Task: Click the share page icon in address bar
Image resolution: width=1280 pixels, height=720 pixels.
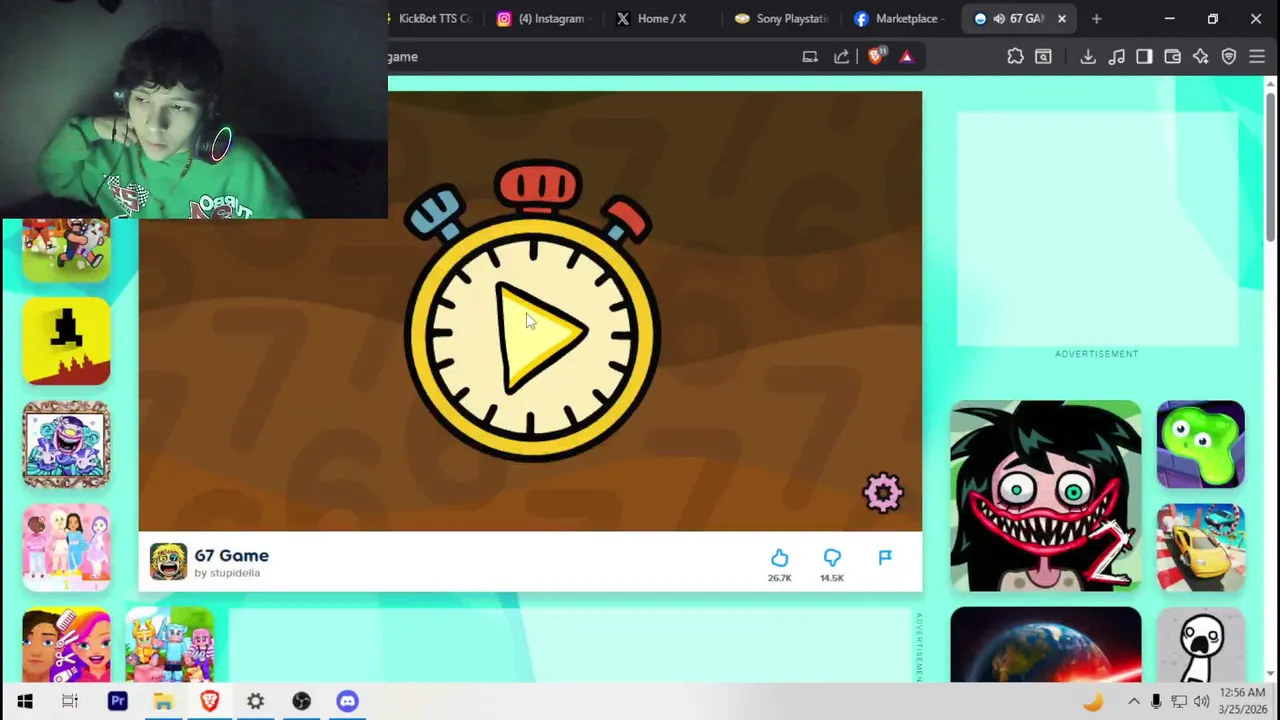Action: click(x=842, y=57)
